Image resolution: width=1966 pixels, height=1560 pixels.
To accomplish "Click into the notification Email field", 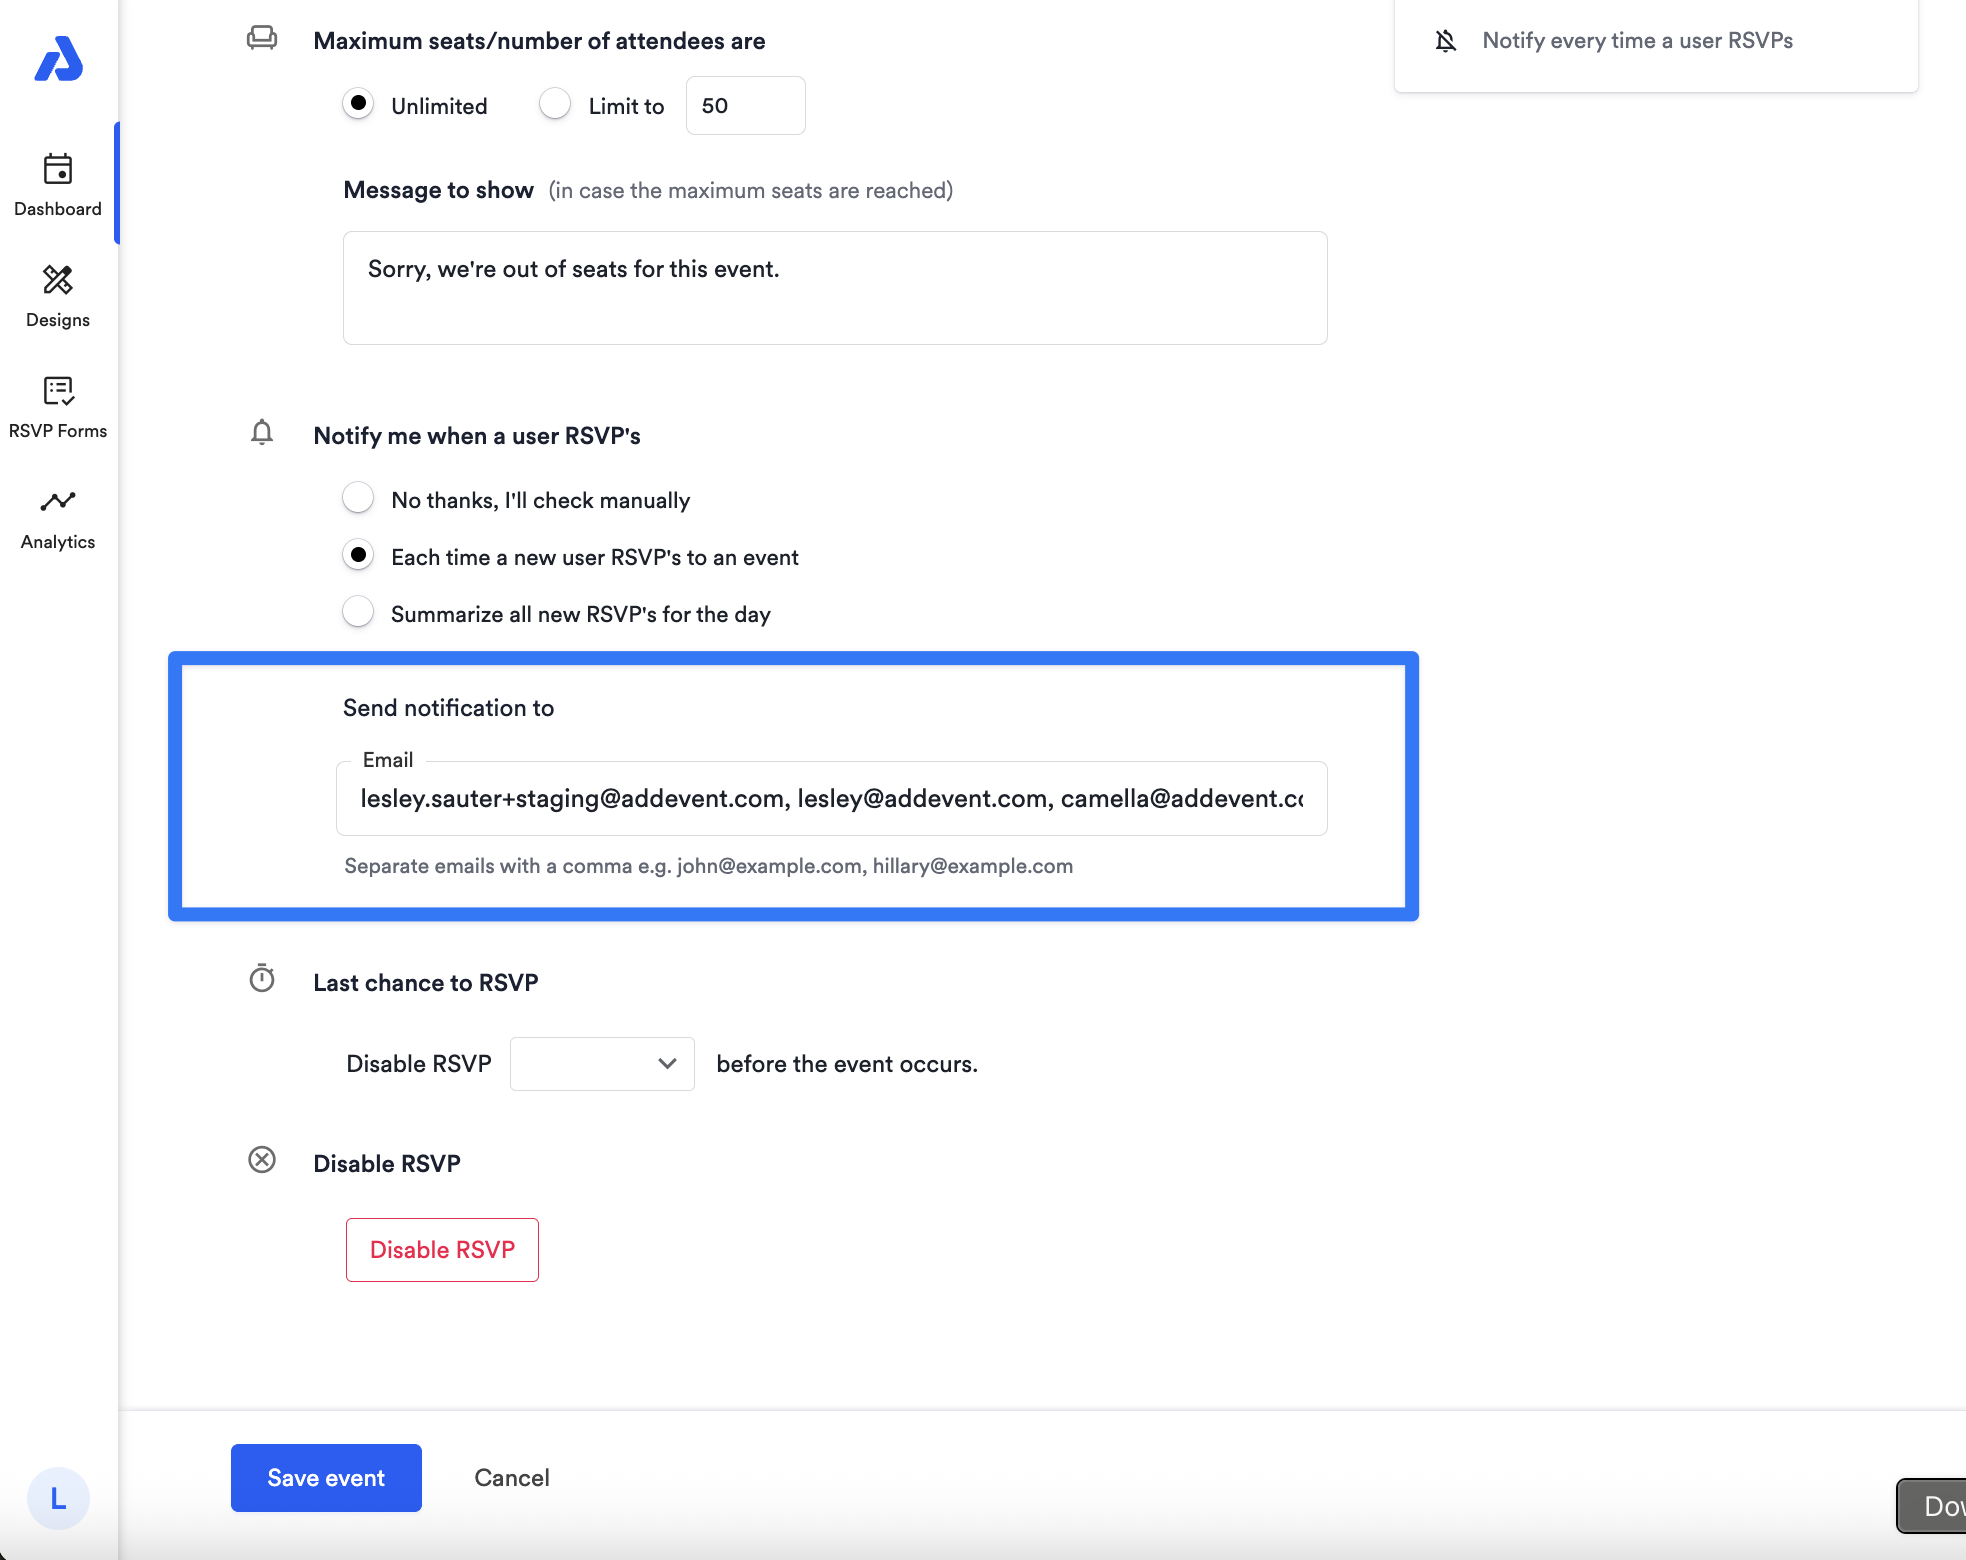I will click(831, 799).
